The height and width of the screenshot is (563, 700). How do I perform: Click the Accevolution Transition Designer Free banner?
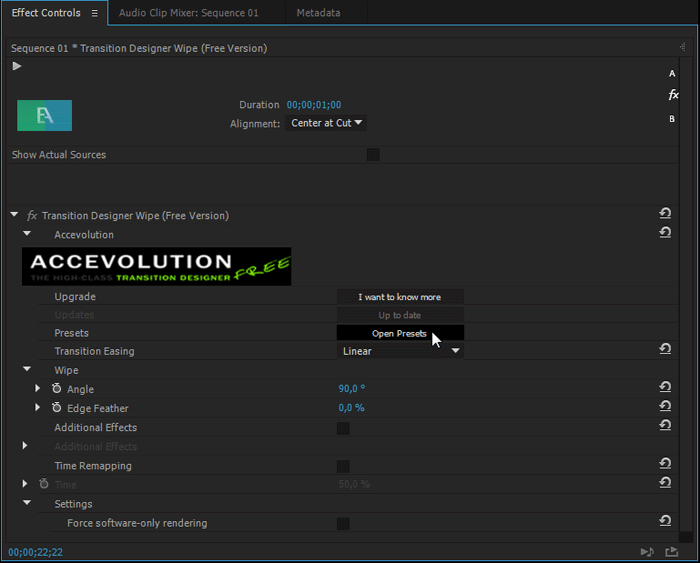pos(157,267)
